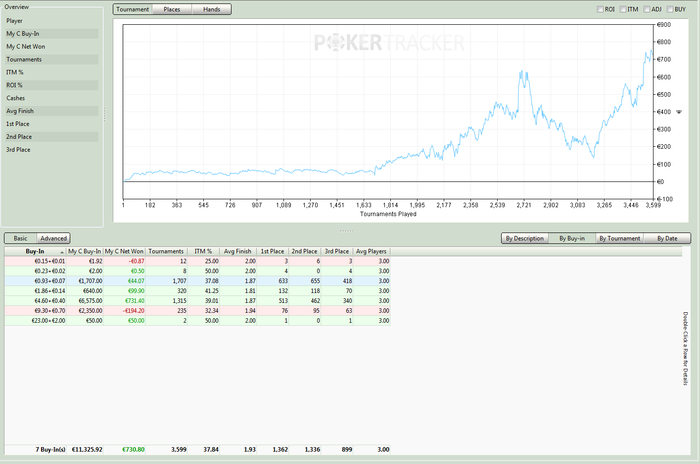Switch to the Tournament graph tab
700x464 pixels.
point(133,9)
